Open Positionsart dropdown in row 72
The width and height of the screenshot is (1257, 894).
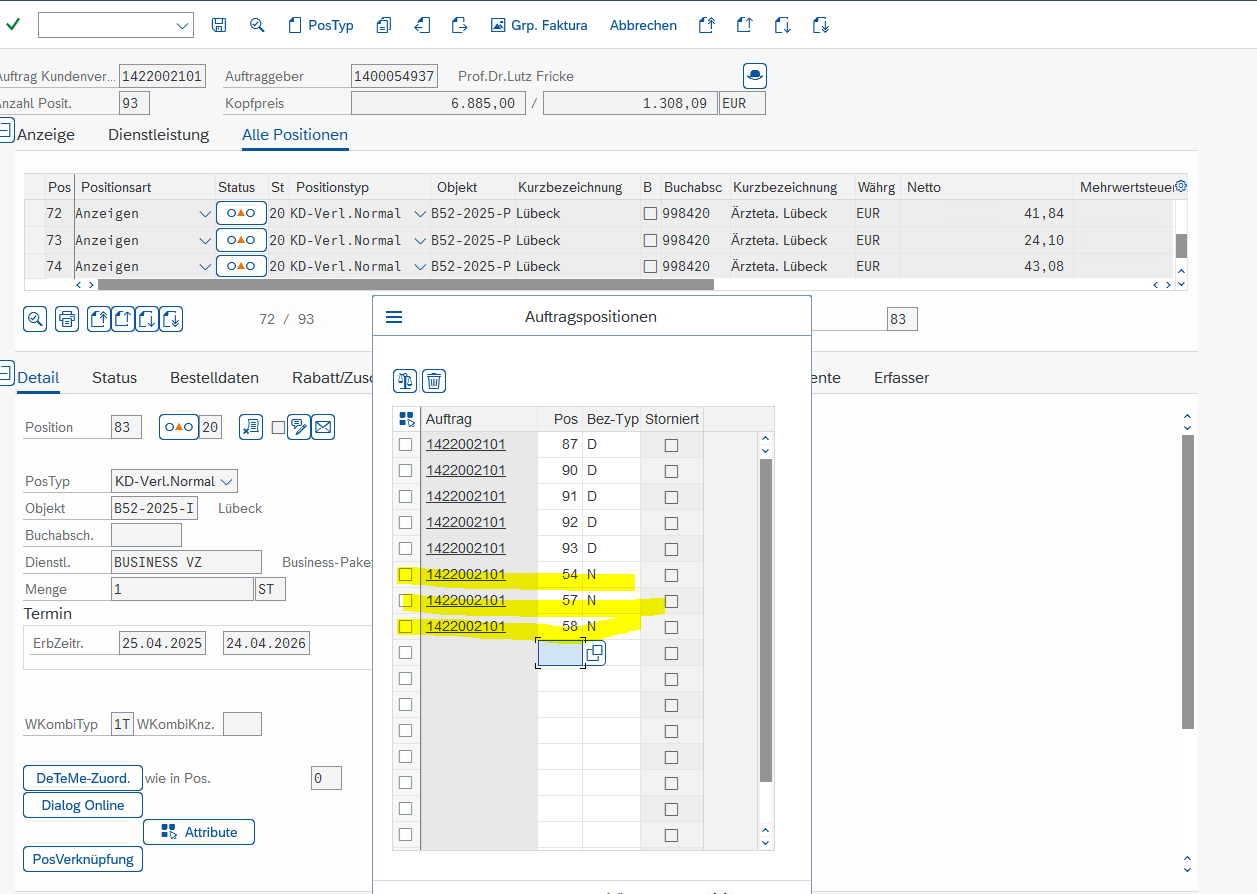[x=205, y=213]
